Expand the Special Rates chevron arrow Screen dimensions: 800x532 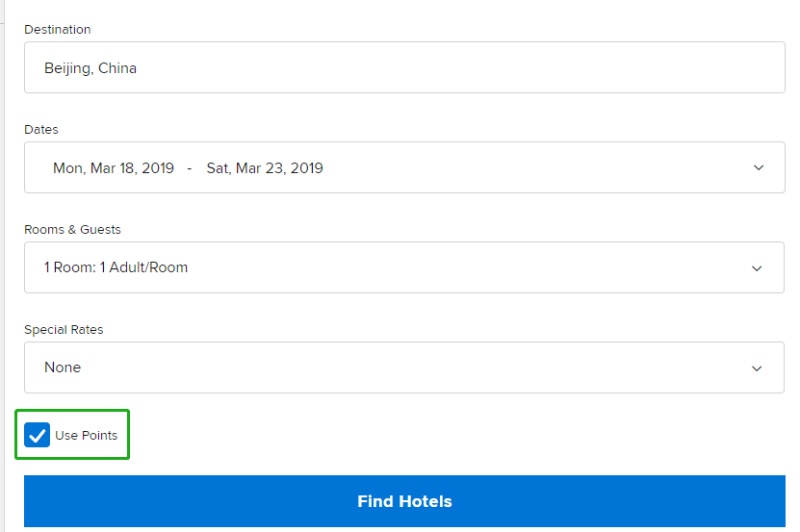(757, 368)
